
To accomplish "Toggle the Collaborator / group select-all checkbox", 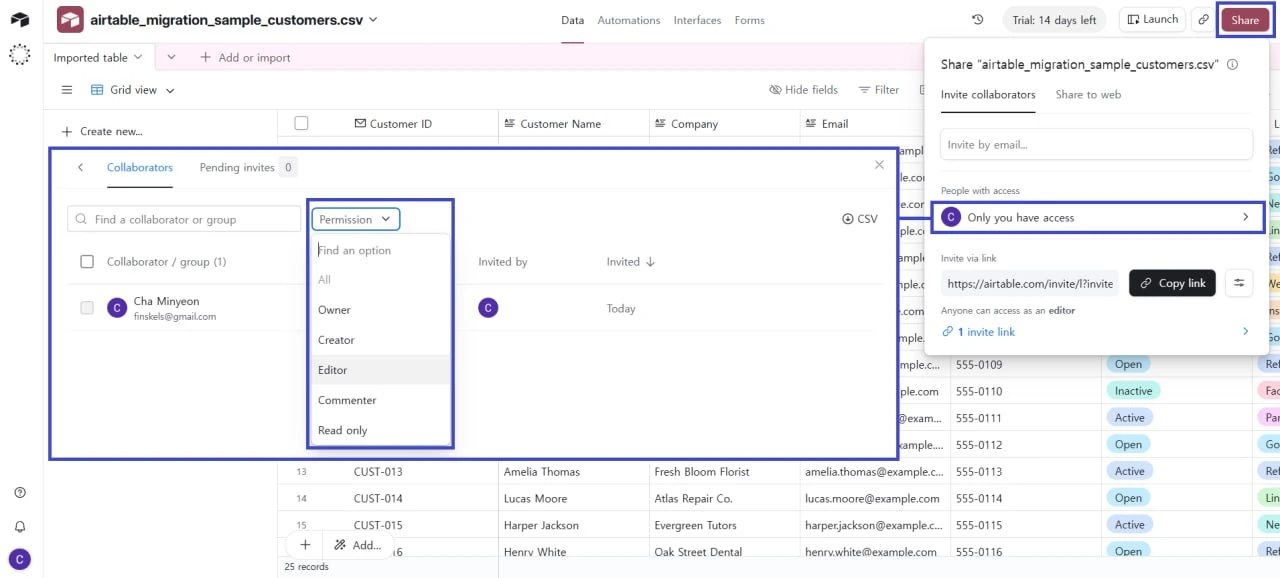I will [x=87, y=262].
